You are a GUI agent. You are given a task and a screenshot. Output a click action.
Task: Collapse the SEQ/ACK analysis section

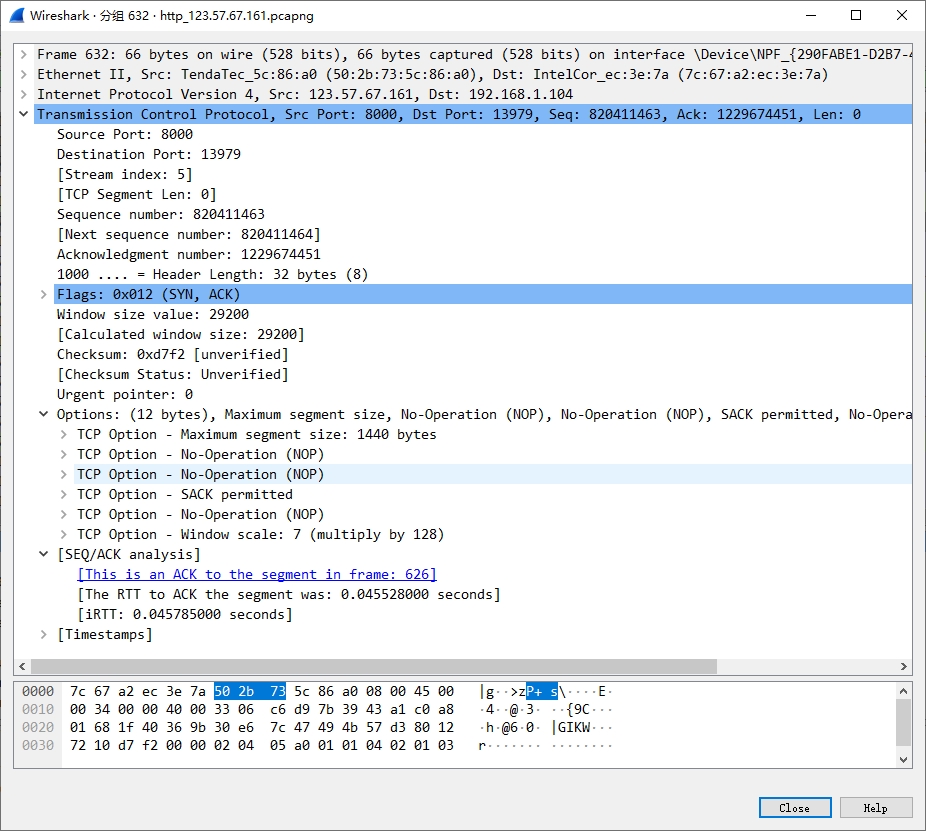point(43,554)
